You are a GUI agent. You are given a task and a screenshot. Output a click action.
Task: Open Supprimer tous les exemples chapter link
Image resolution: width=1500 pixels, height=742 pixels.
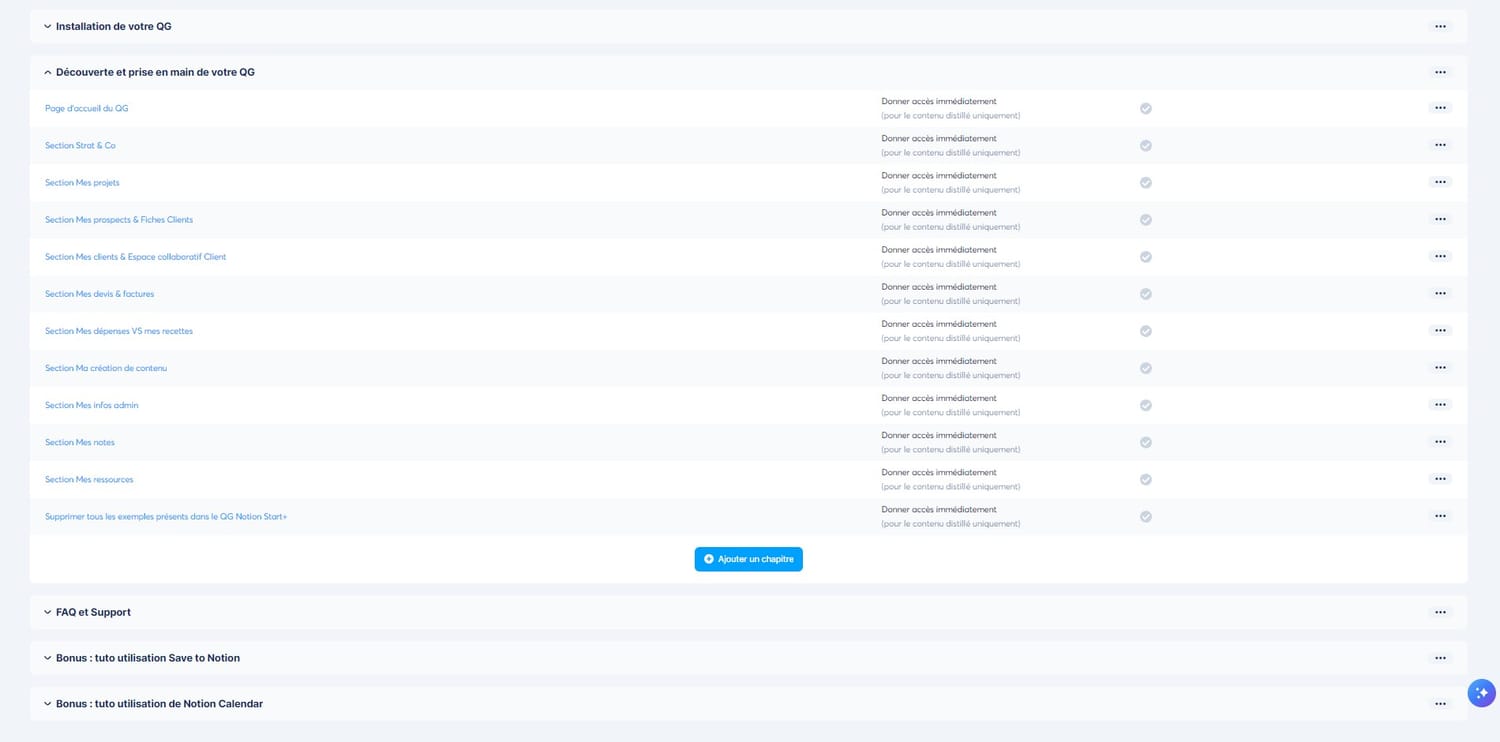tap(166, 516)
